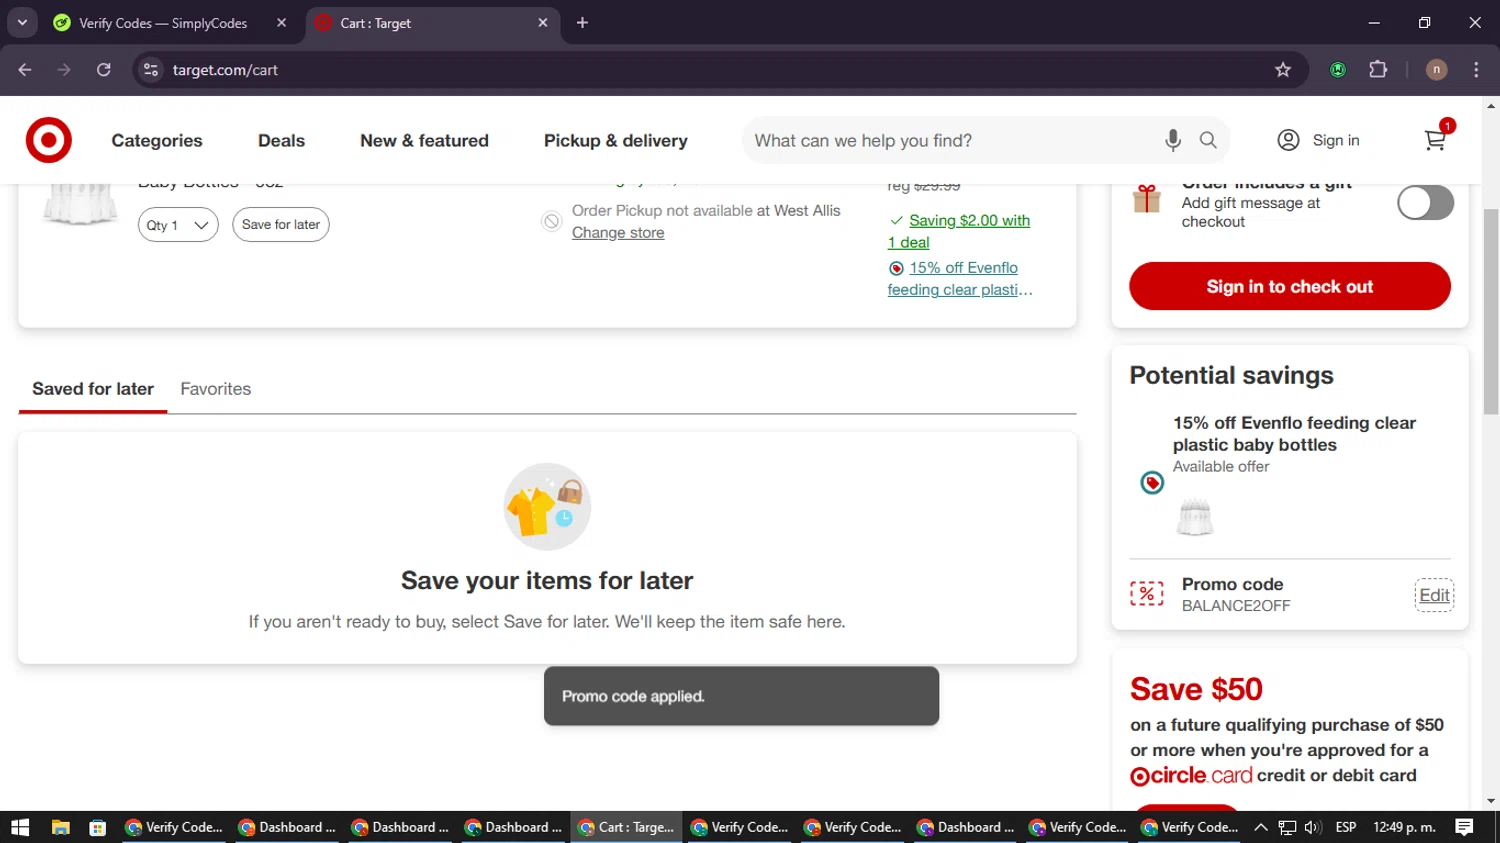Select the Saved for later tab
Viewport: 1500px width, 843px height.
pyautogui.click(x=93, y=389)
